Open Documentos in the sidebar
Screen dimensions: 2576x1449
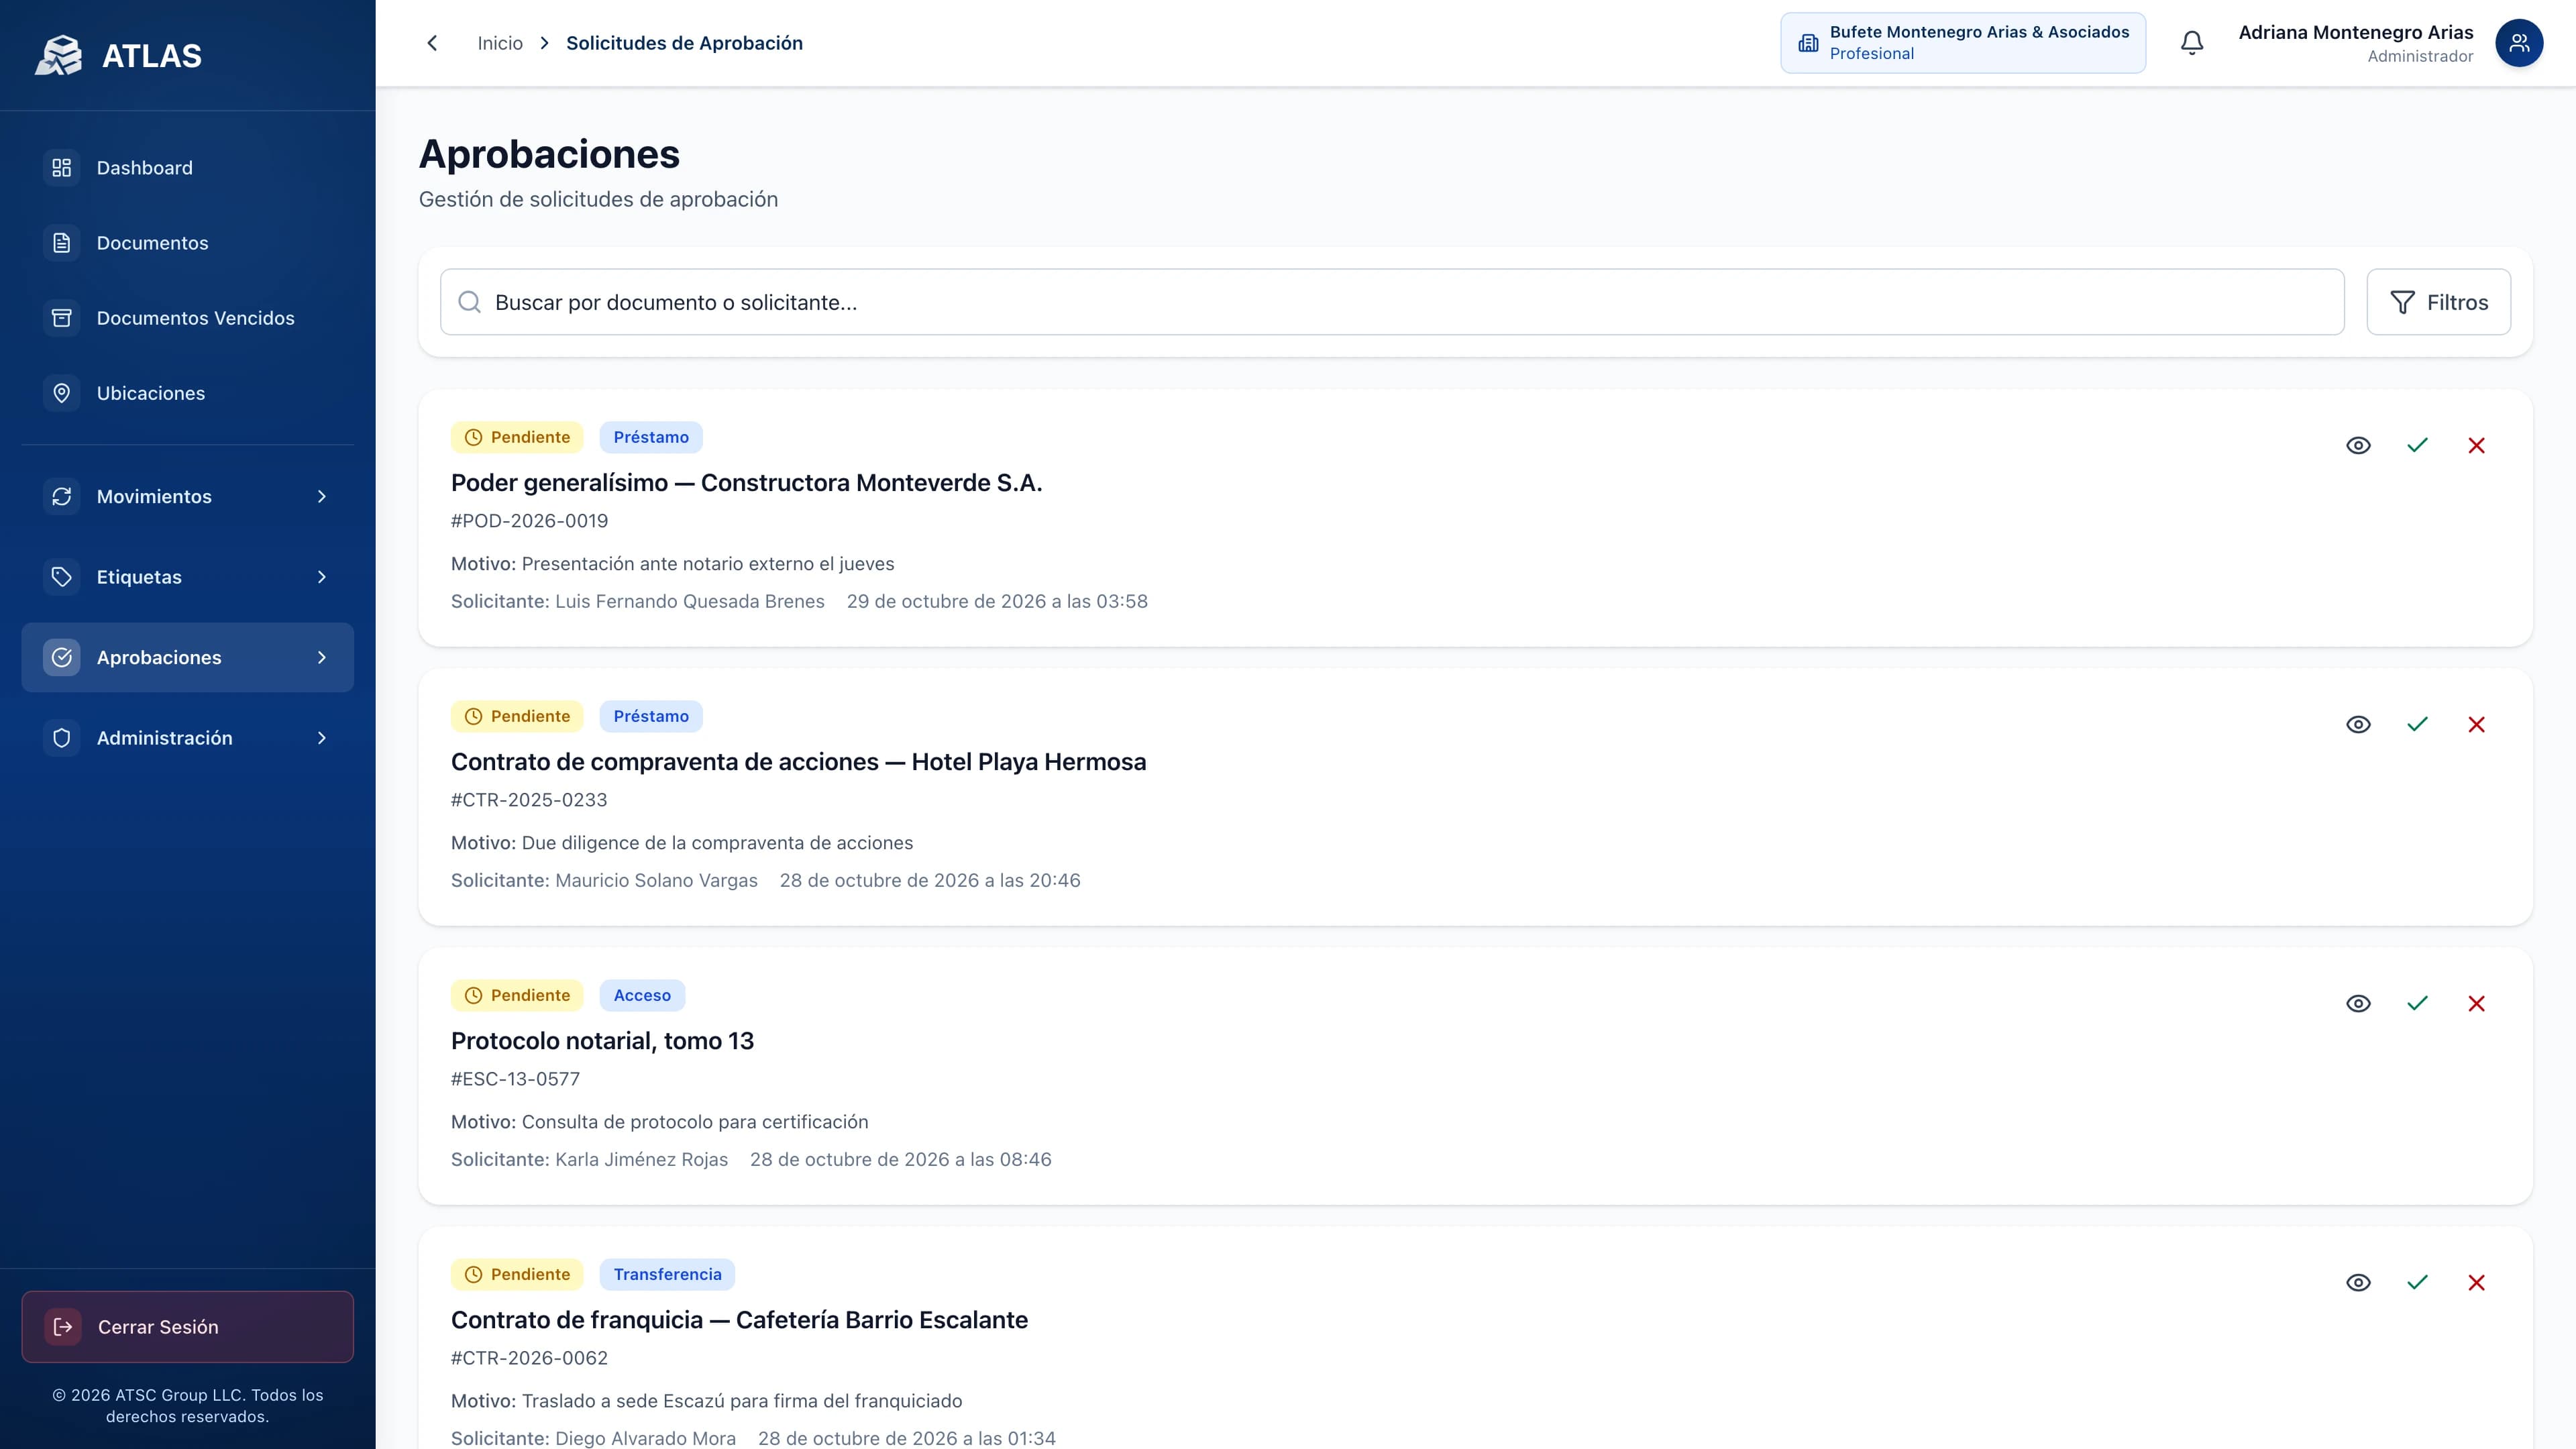[x=188, y=243]
